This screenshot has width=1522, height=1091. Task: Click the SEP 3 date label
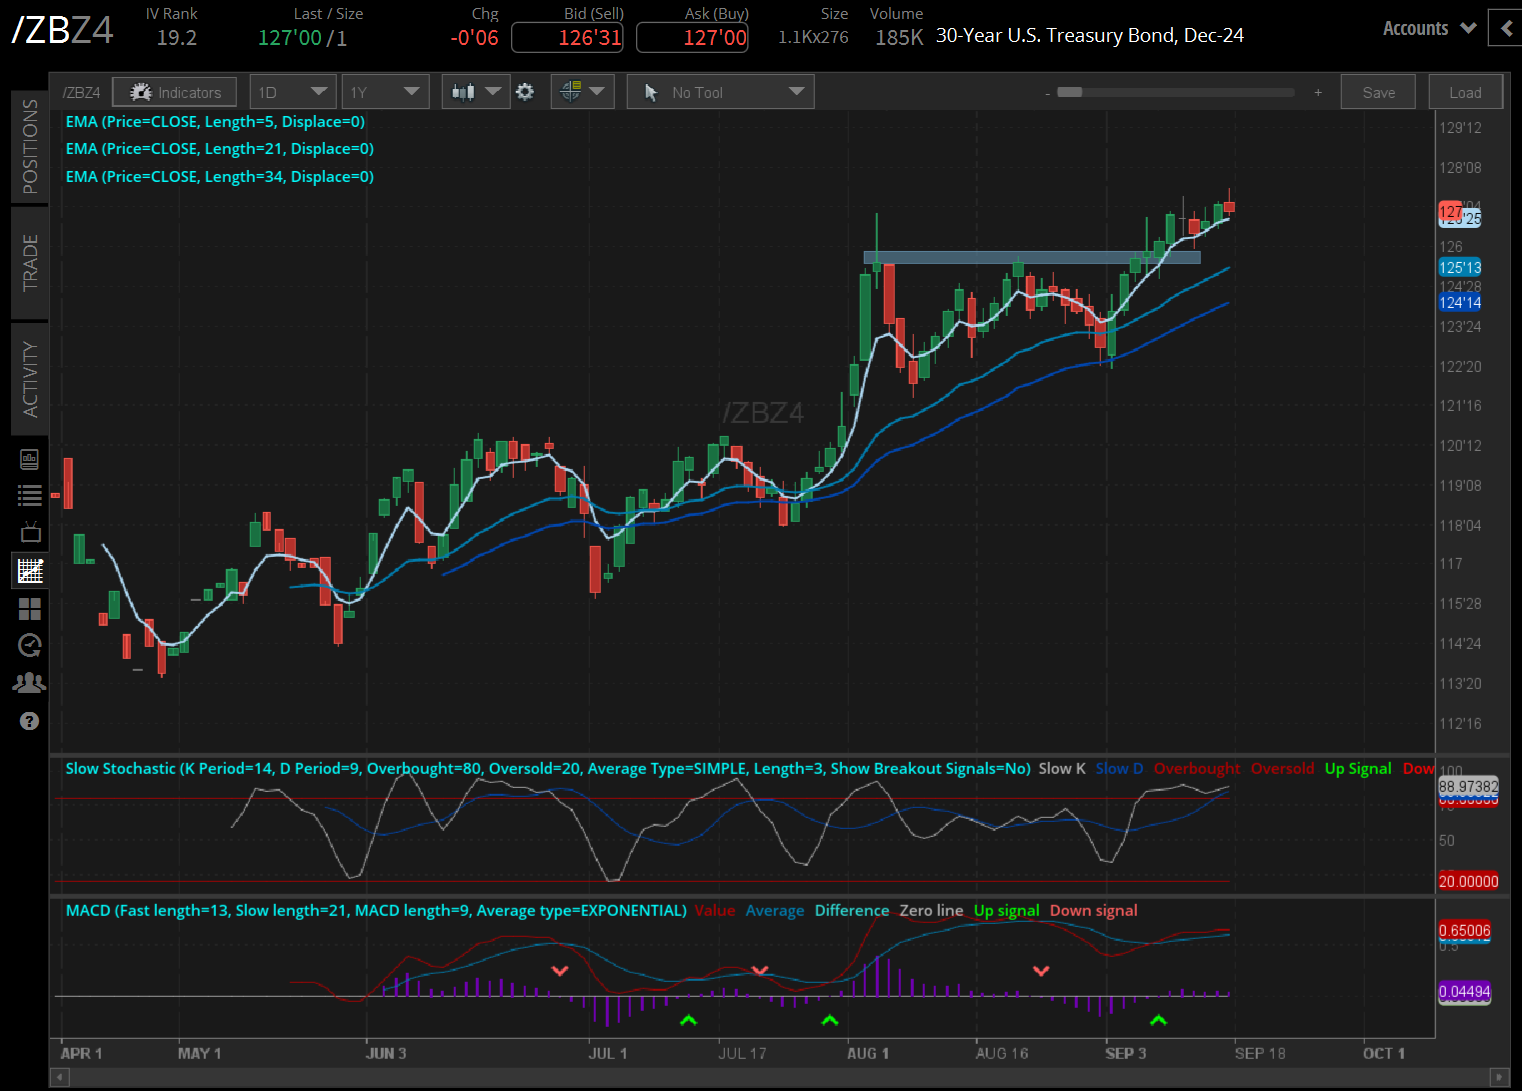(1126, 1054)
